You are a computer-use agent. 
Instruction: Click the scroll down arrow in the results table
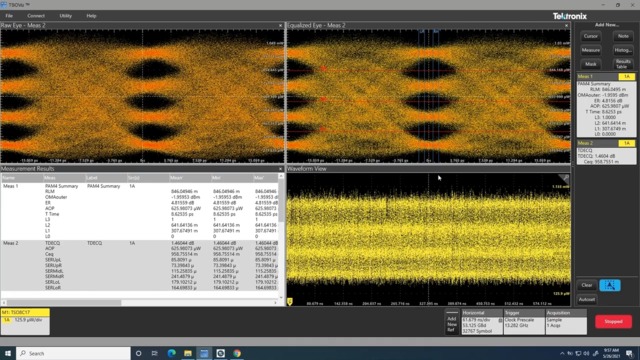pos(281,297)
